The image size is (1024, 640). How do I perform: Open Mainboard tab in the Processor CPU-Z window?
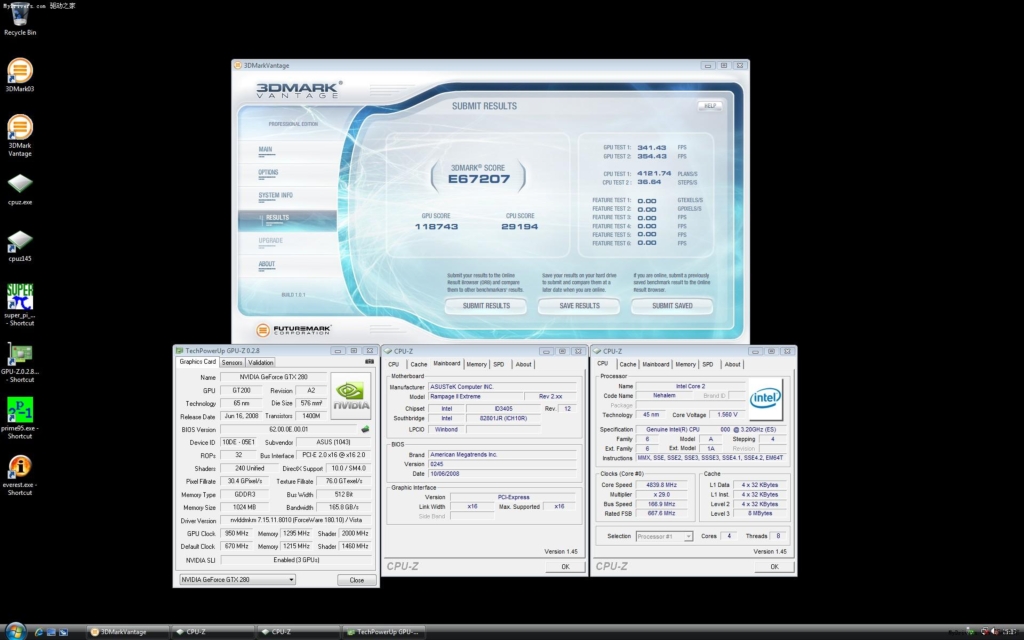pos(655,364)
